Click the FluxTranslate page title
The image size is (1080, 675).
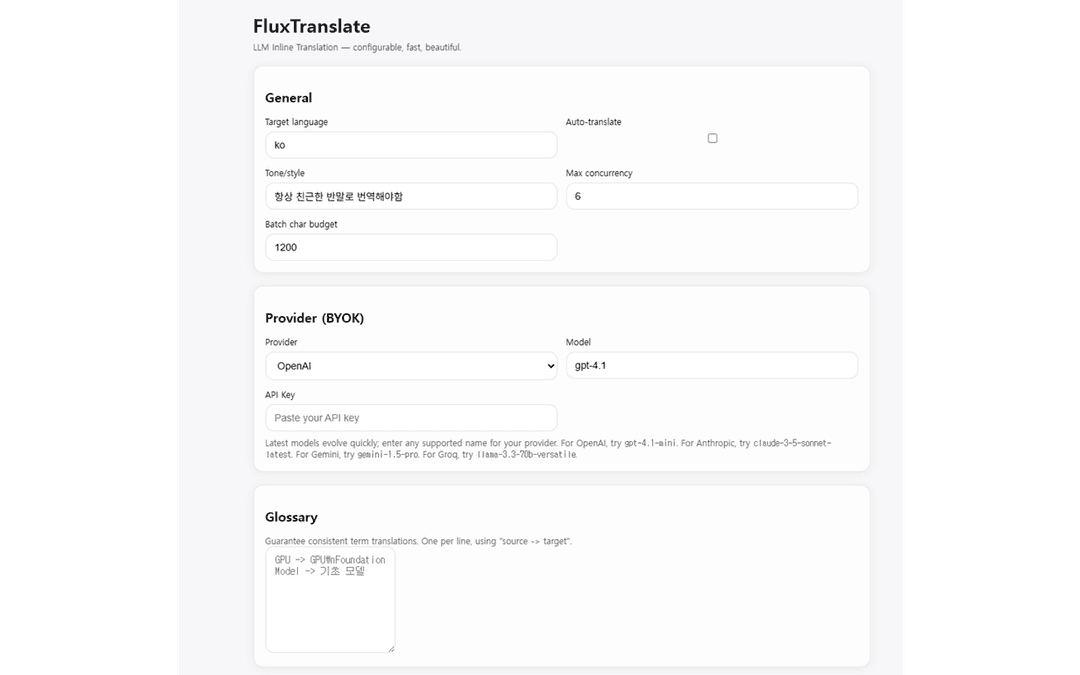[x=311, y=27]
